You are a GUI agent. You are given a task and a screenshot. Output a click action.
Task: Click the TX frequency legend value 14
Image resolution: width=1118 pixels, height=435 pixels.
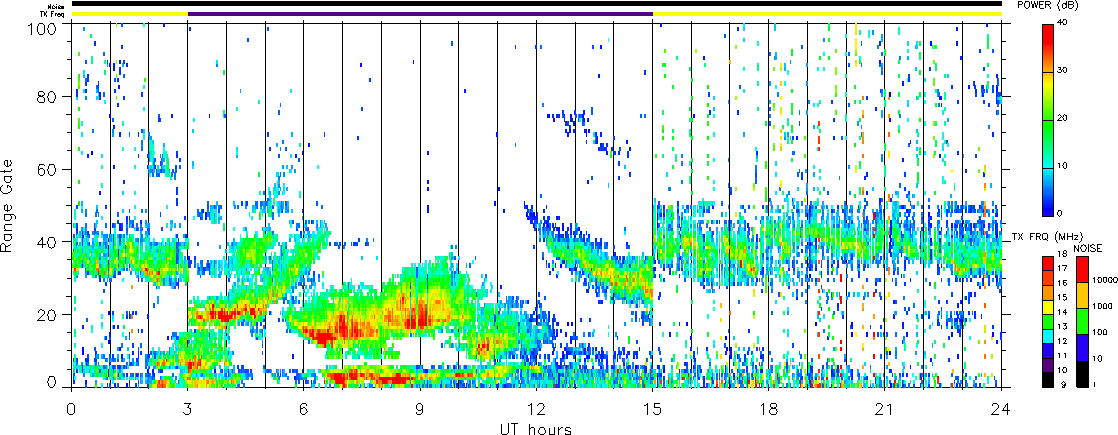[x=1062, y=312]
